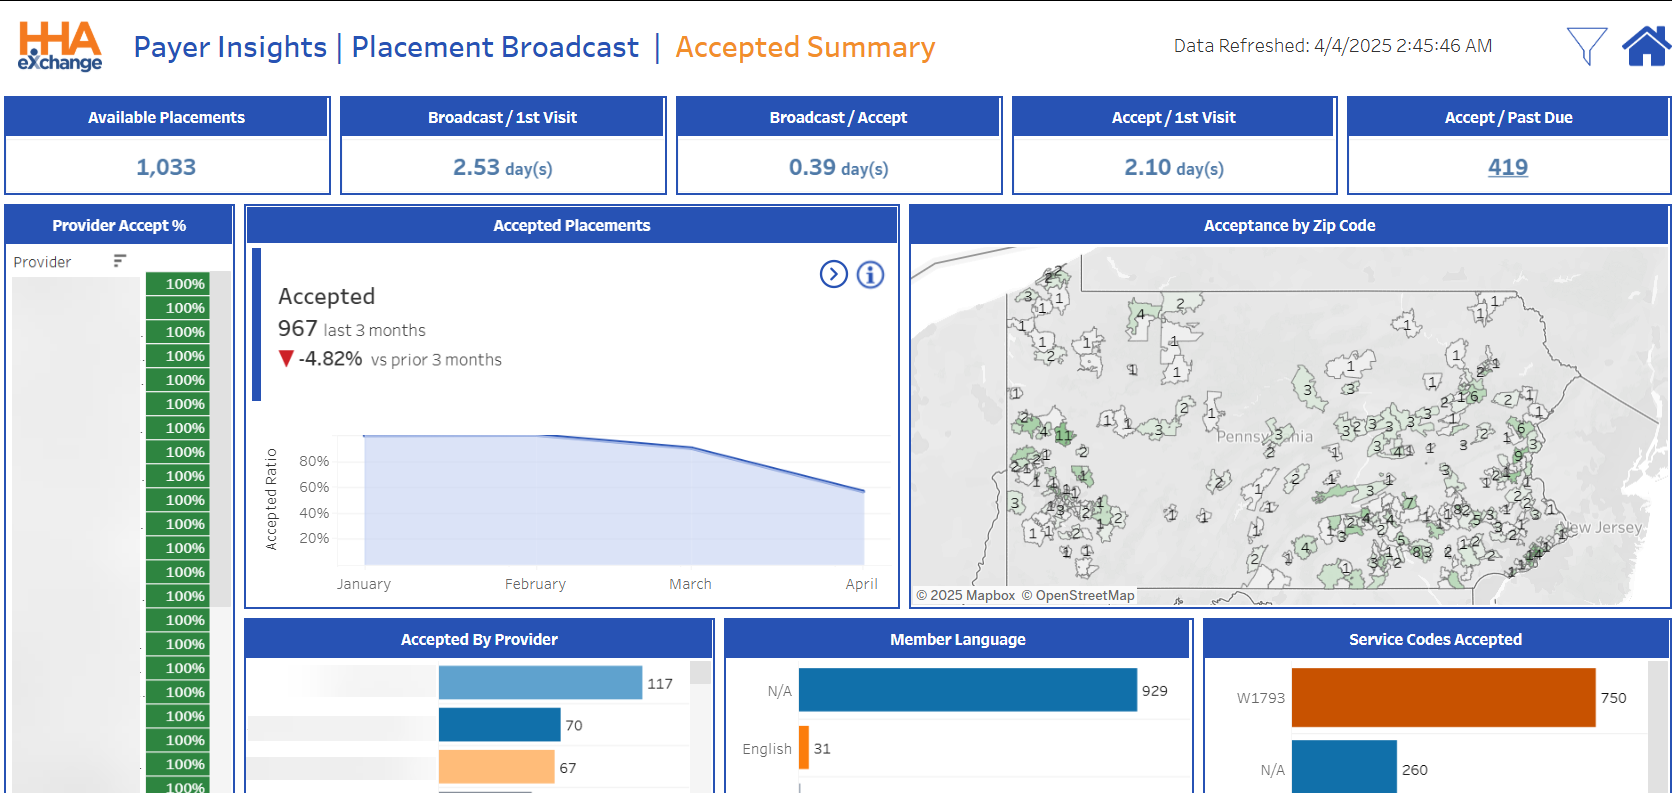Open the Payer Insights breadcrumb
The width and height of the screenshot is (1672, 793).
[230, 47]
